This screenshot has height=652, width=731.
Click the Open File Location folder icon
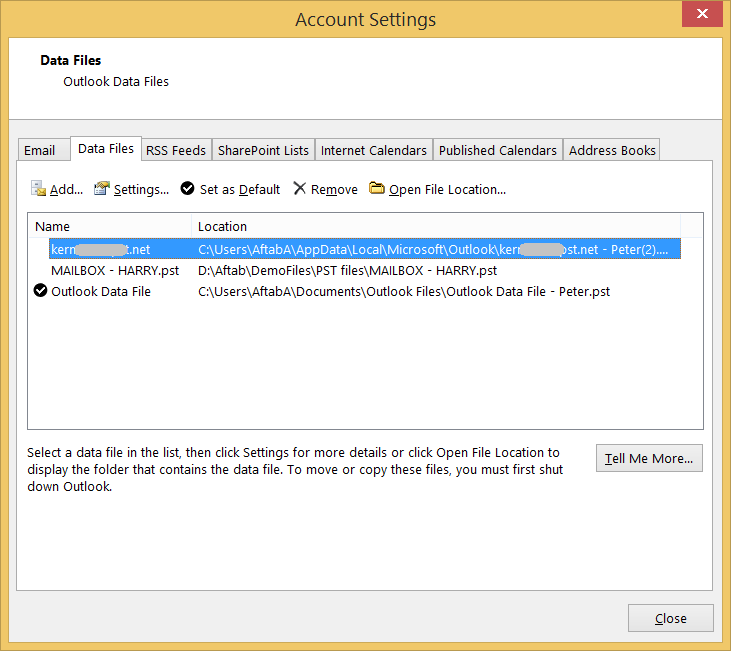click(x=377, y=189)
